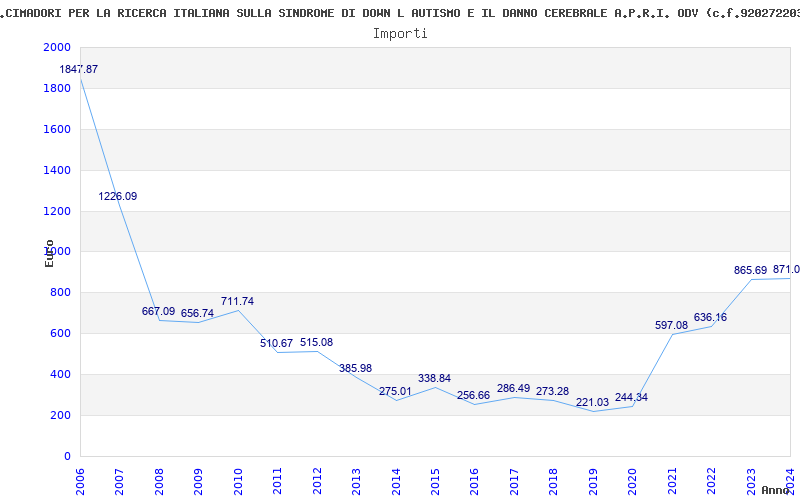Select the 667.09 value label
Screen dimensions: 800x500
[x=158, y=311]
